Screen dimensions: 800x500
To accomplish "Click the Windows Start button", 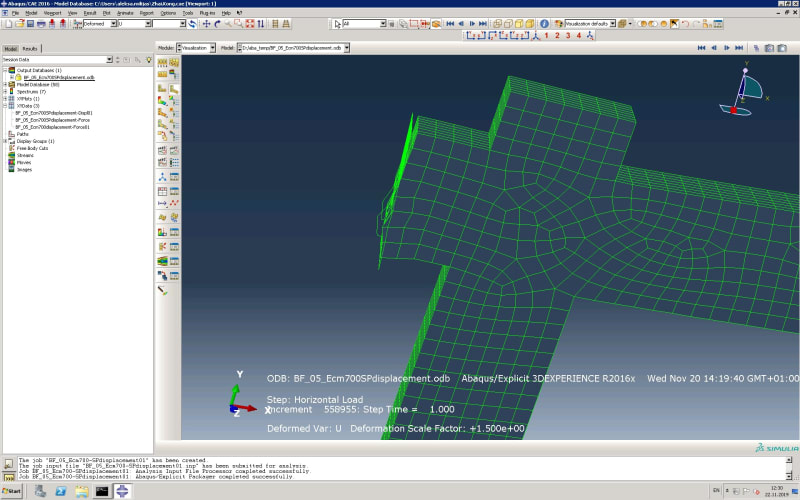I will point(11,491).
